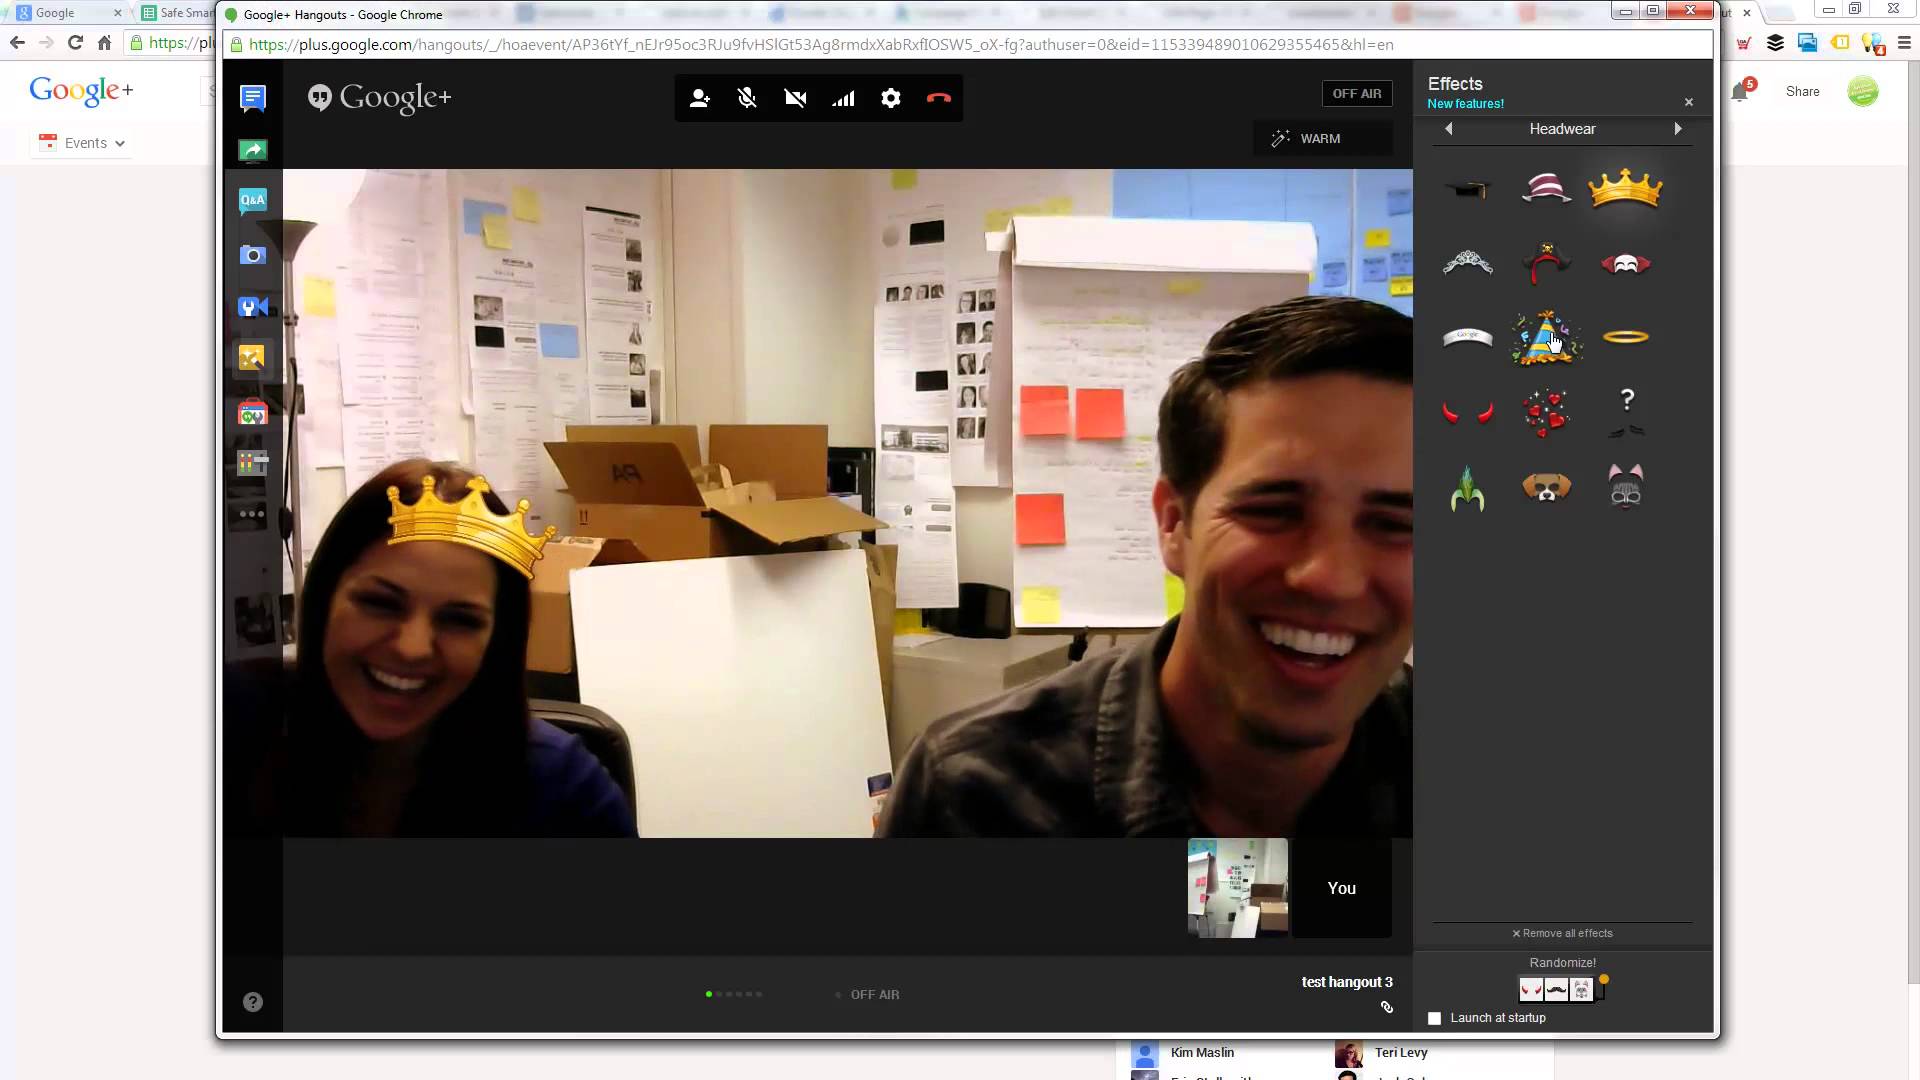Toggle the microphone mute button
Image resolution: width=1920 pixels, height=1080 pixels.
click(747, 98)
